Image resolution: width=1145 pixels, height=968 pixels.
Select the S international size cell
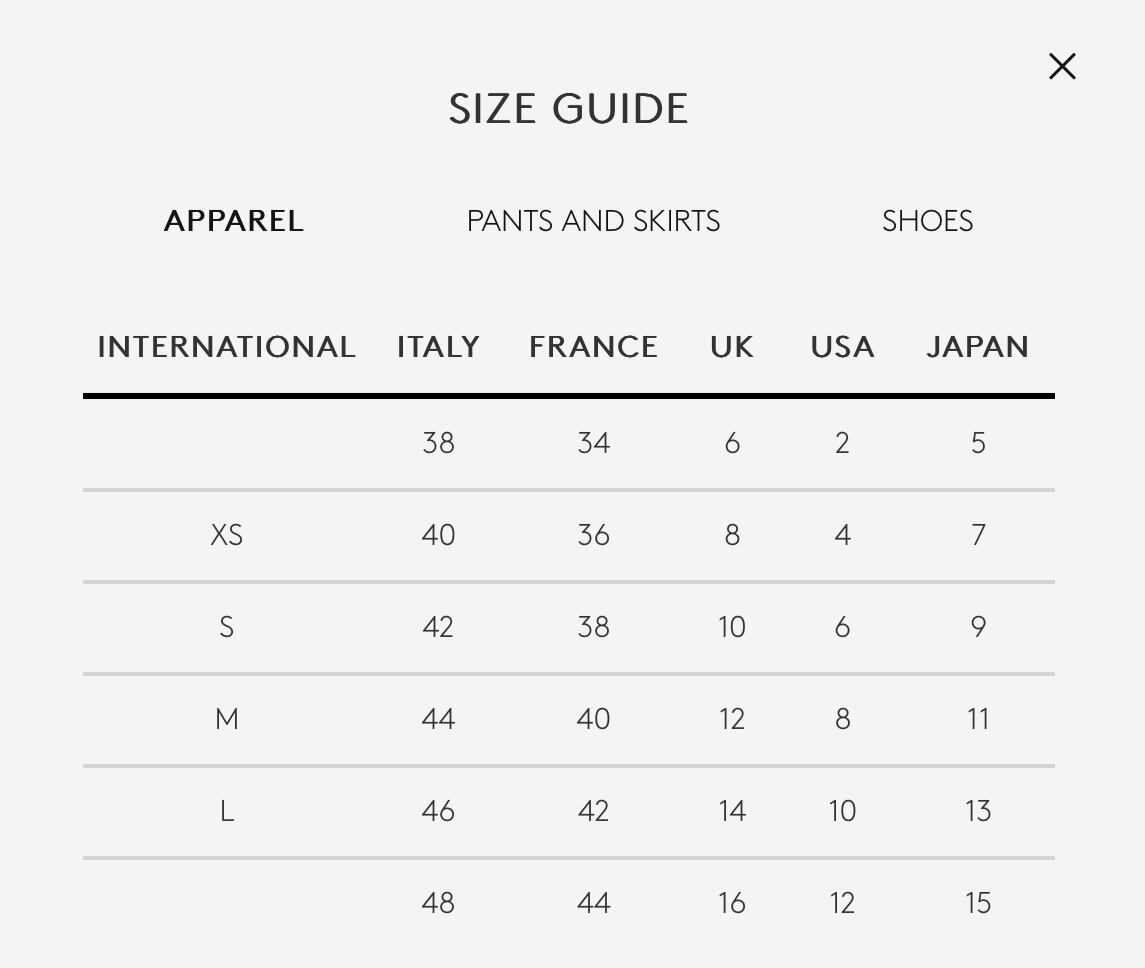pyautogui.click(x=227, y=627)
